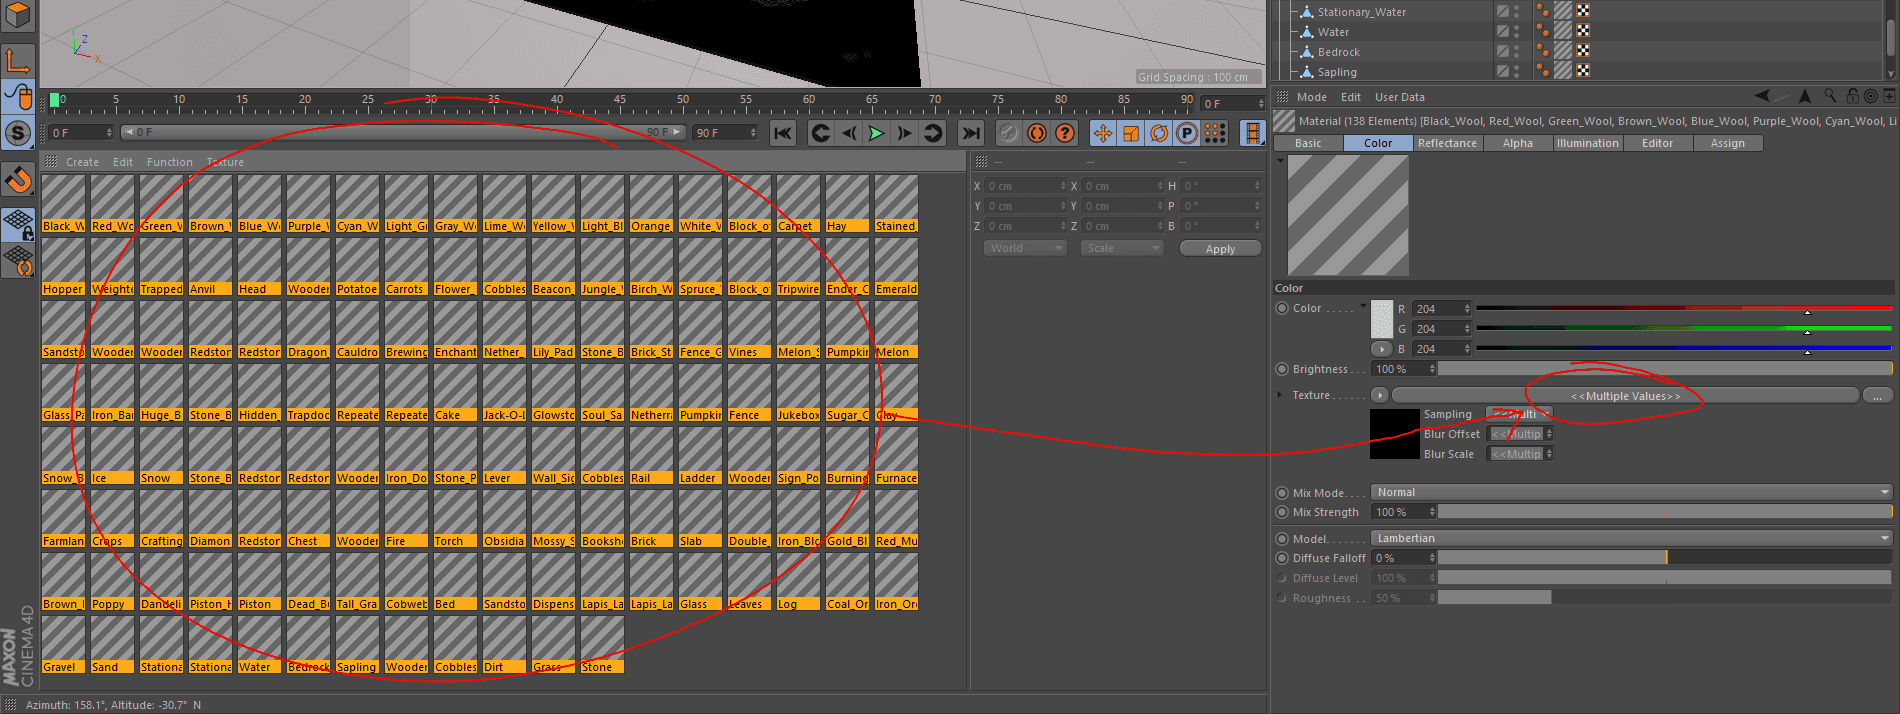Toggle parameter keying P icon
Viewport: 1900px width, 714px height.
click(1187, 133)
